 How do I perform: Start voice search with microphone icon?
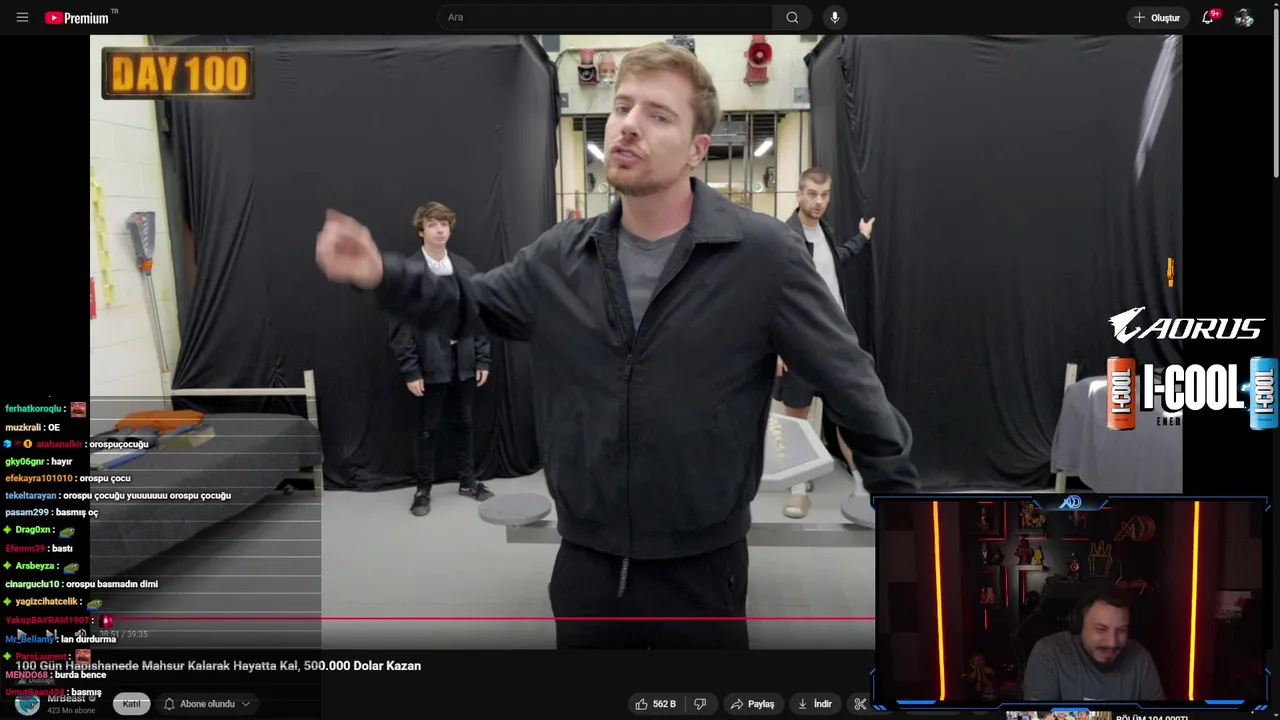[x=835, y=17]
